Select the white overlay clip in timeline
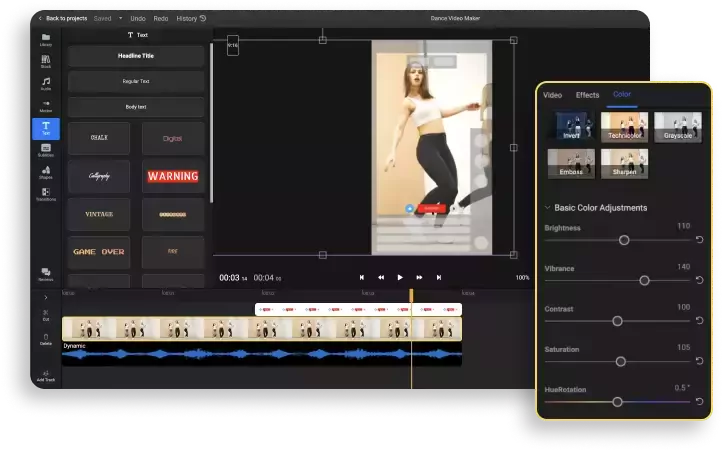Image resolution: width=723 pixels, height=451 pixels. click(x=358, y=309)
